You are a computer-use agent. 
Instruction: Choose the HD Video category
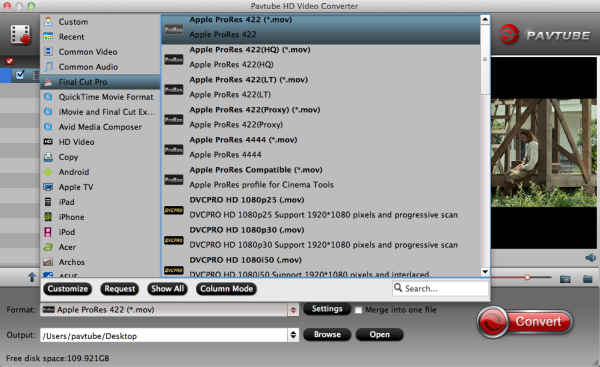point(76,142)
